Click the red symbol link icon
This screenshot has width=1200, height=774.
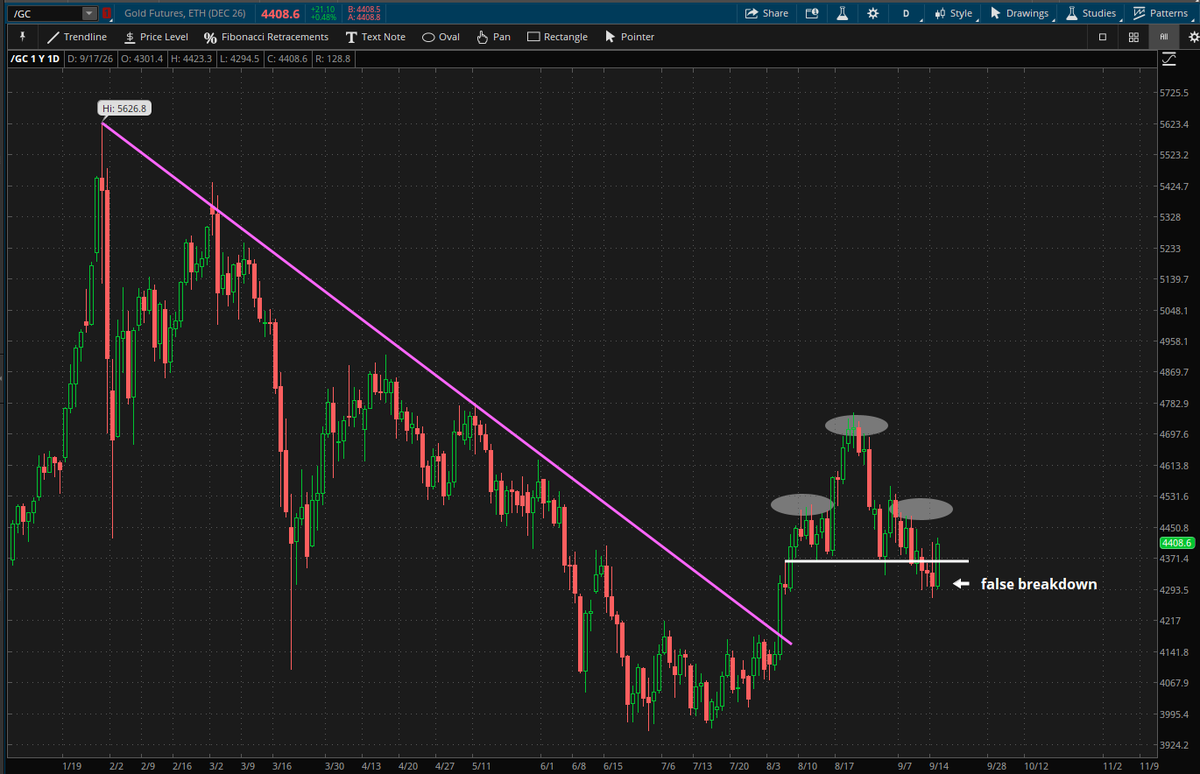click(x=108, y=13)
